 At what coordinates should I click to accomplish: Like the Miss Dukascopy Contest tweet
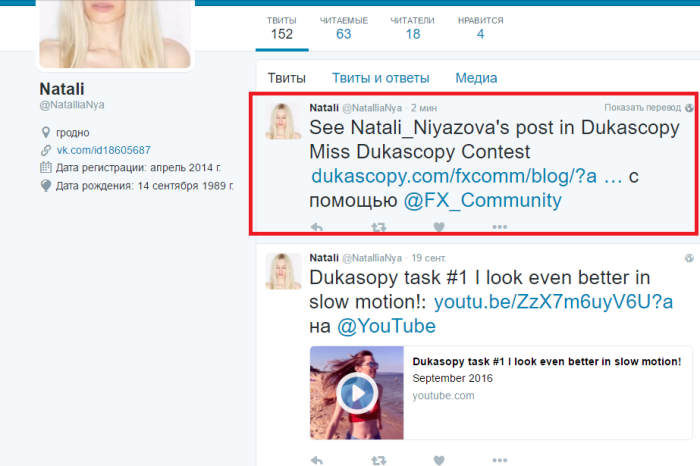coord(439,227)
